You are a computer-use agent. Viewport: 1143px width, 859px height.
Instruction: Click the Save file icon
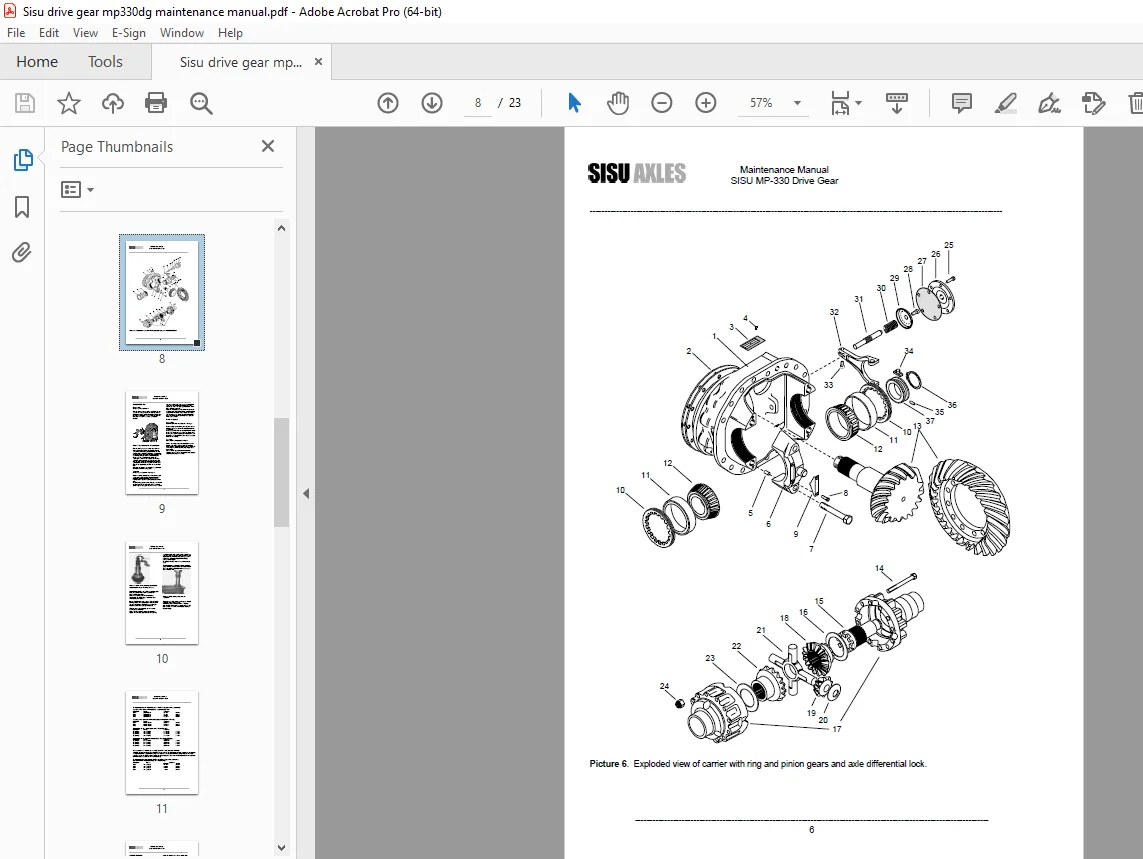click(x=25, y=103)
